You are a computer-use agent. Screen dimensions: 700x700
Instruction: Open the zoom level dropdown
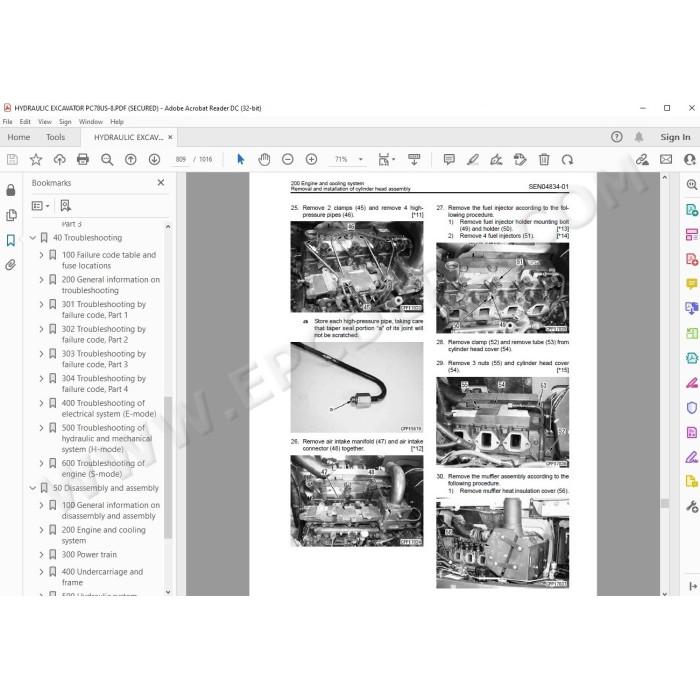coord(361,159)
